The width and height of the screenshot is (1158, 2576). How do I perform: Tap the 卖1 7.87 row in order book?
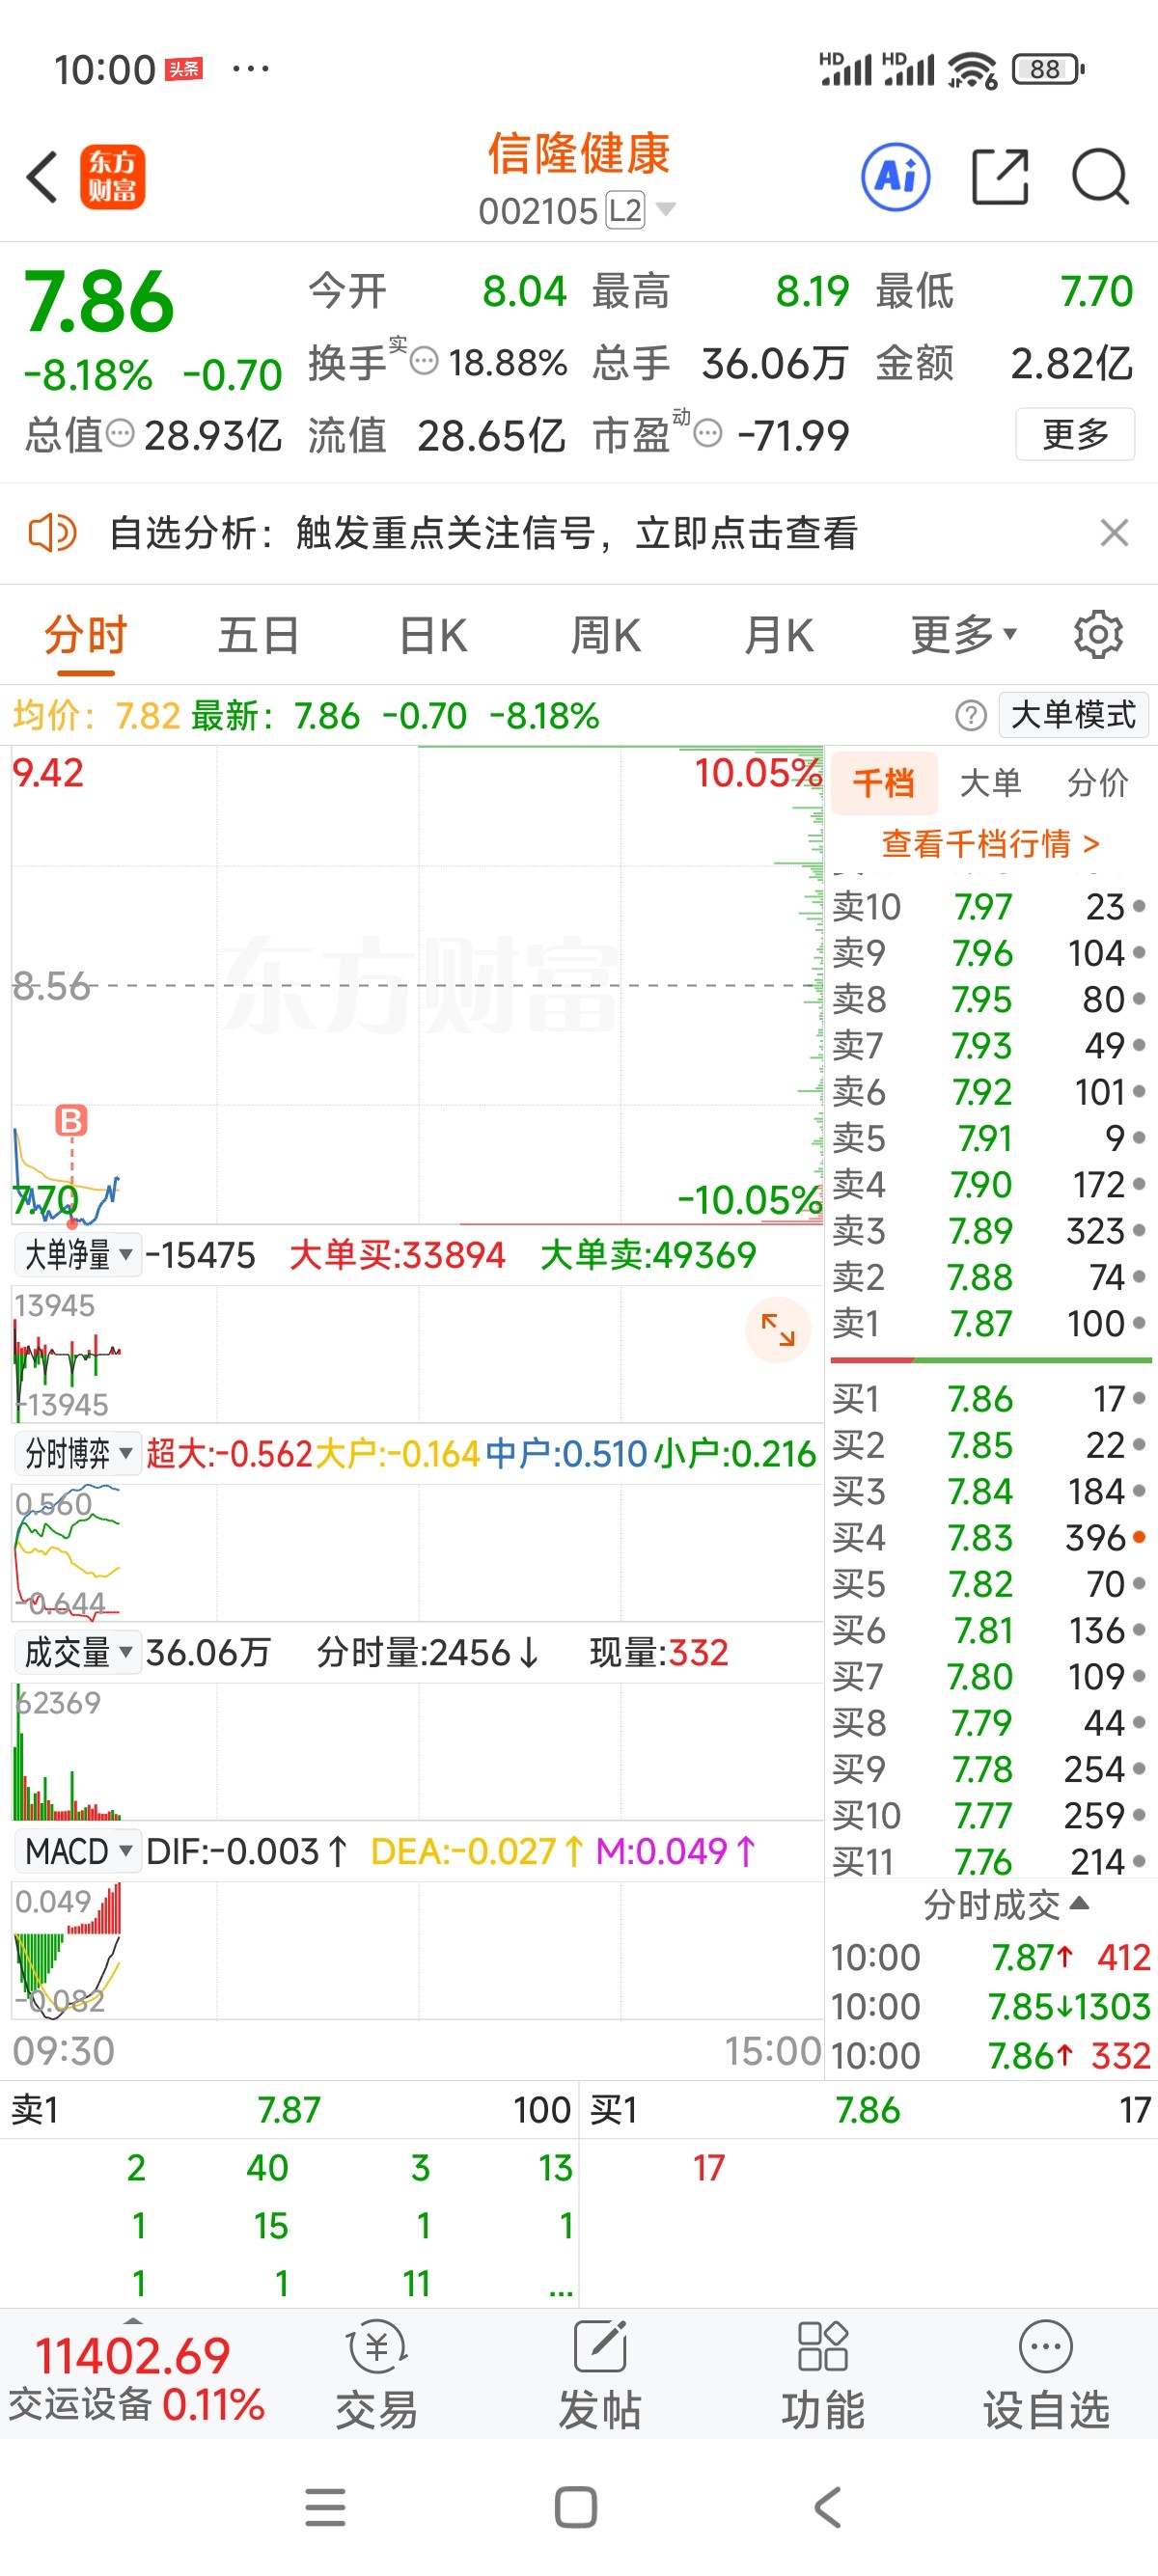pyautogui.click(x=990, y=1323)
